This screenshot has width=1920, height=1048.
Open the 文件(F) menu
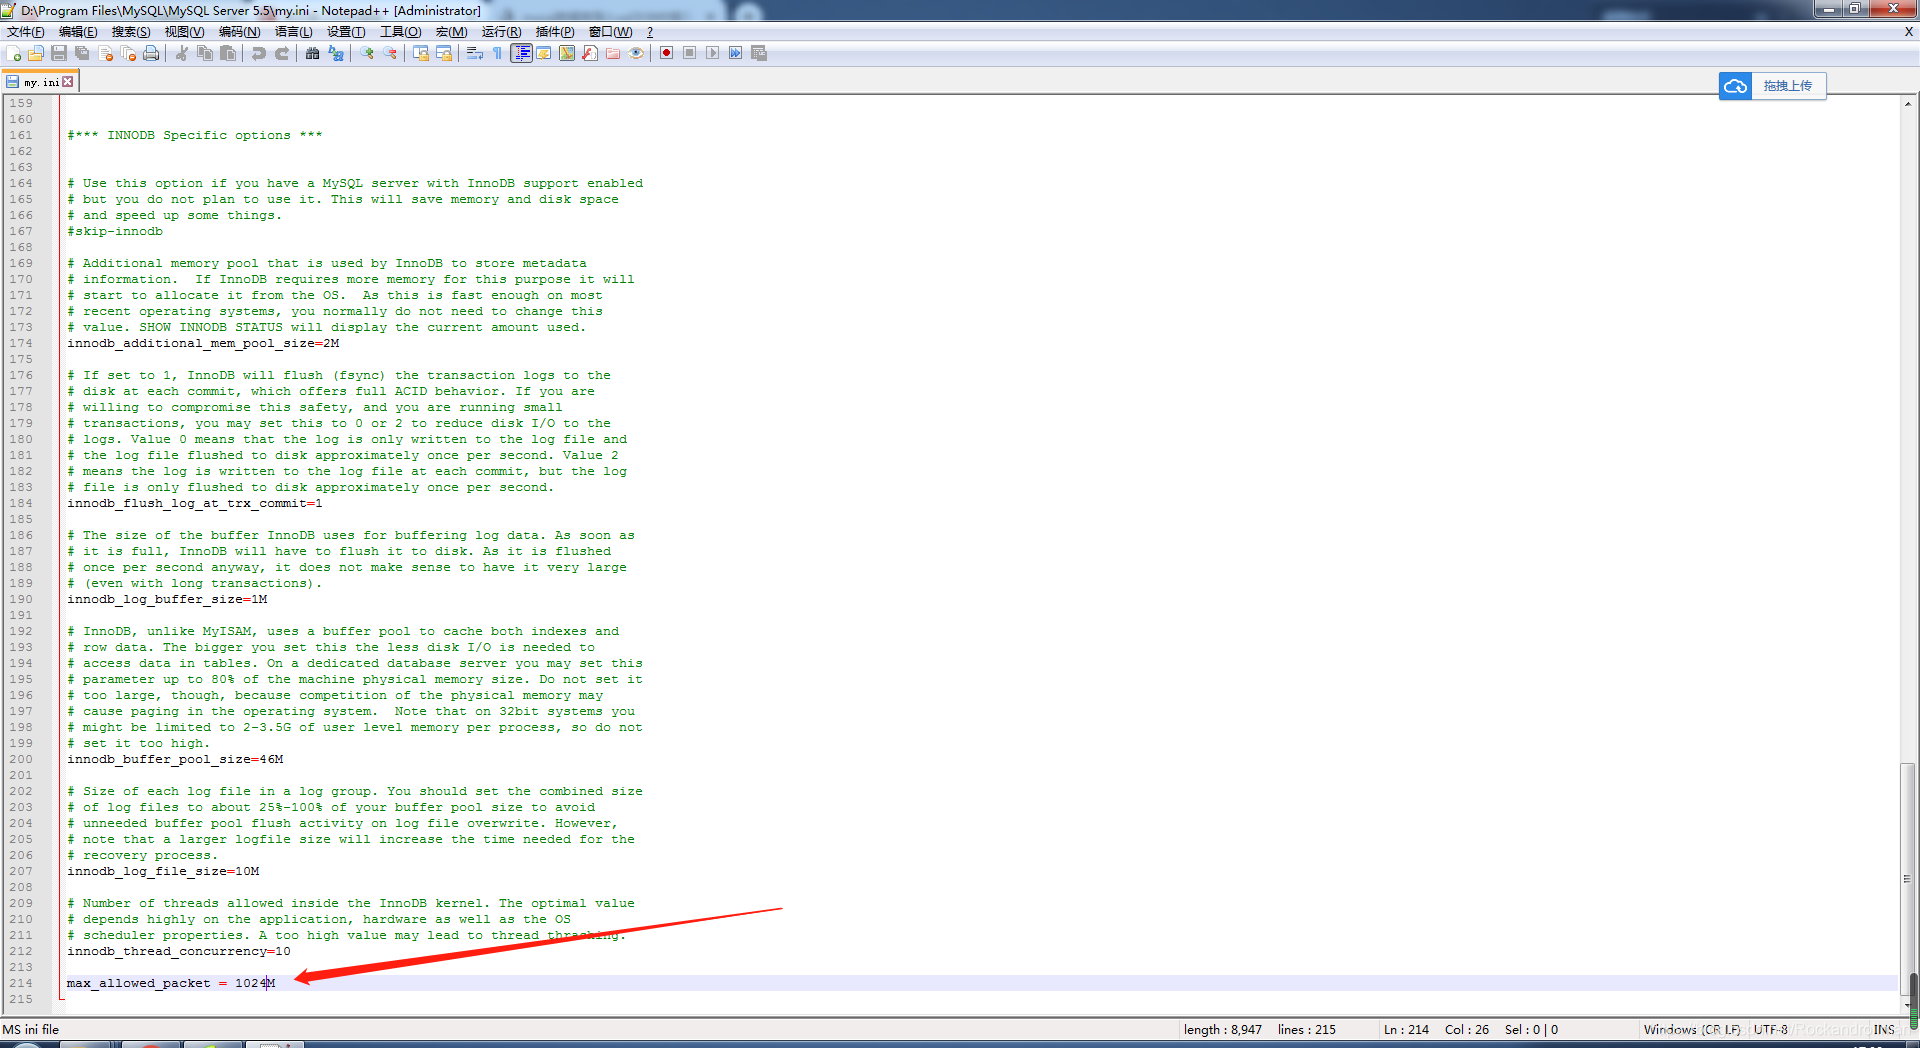pyautogui.click(x=26, y=32)
